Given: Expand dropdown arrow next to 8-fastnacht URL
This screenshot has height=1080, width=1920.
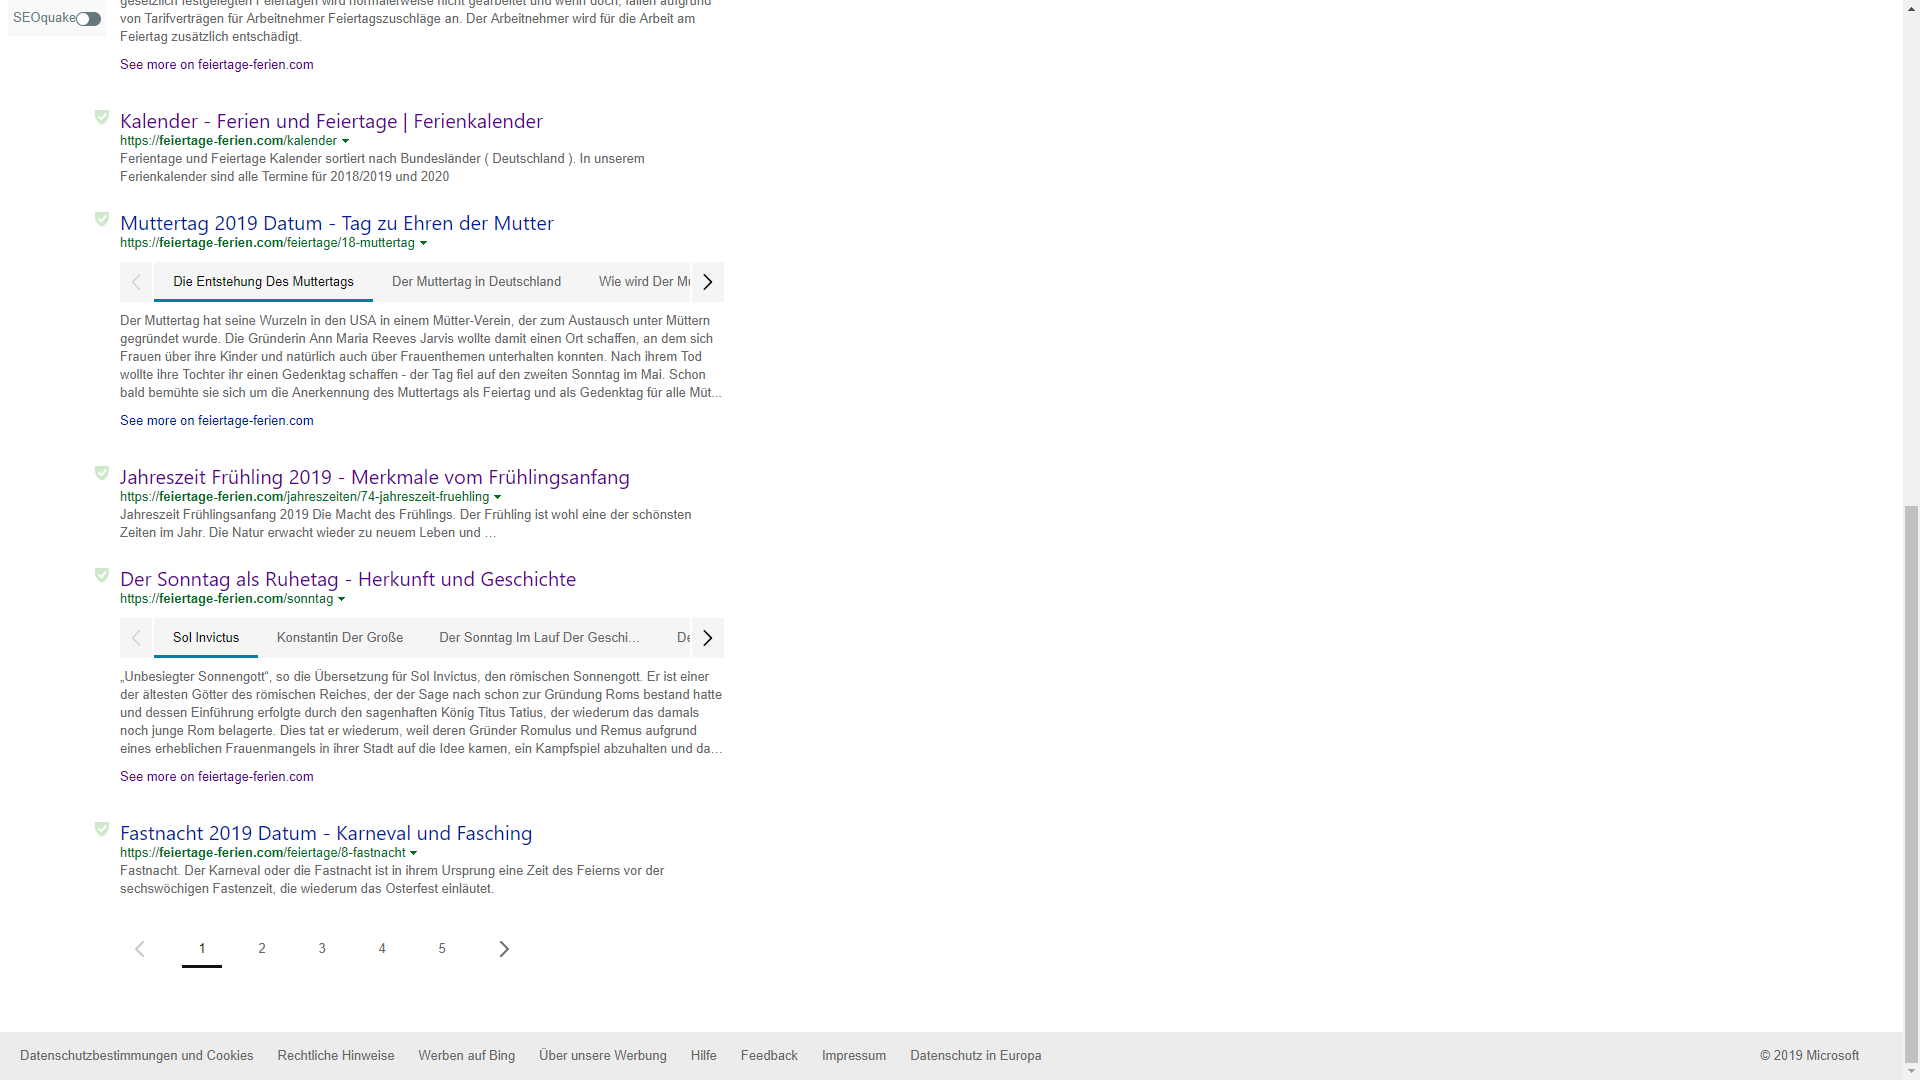Looking at the screenshot, I should [414, 854].
